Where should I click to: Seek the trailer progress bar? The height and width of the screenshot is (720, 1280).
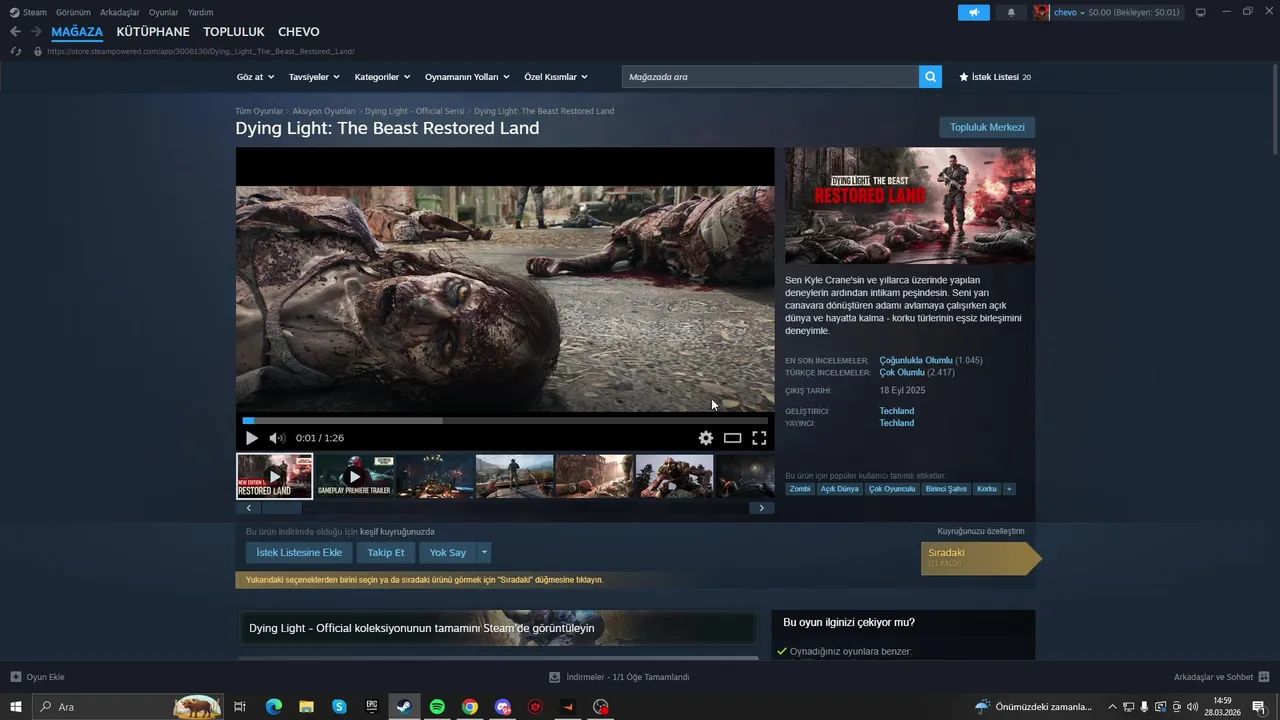pos(505,421)
